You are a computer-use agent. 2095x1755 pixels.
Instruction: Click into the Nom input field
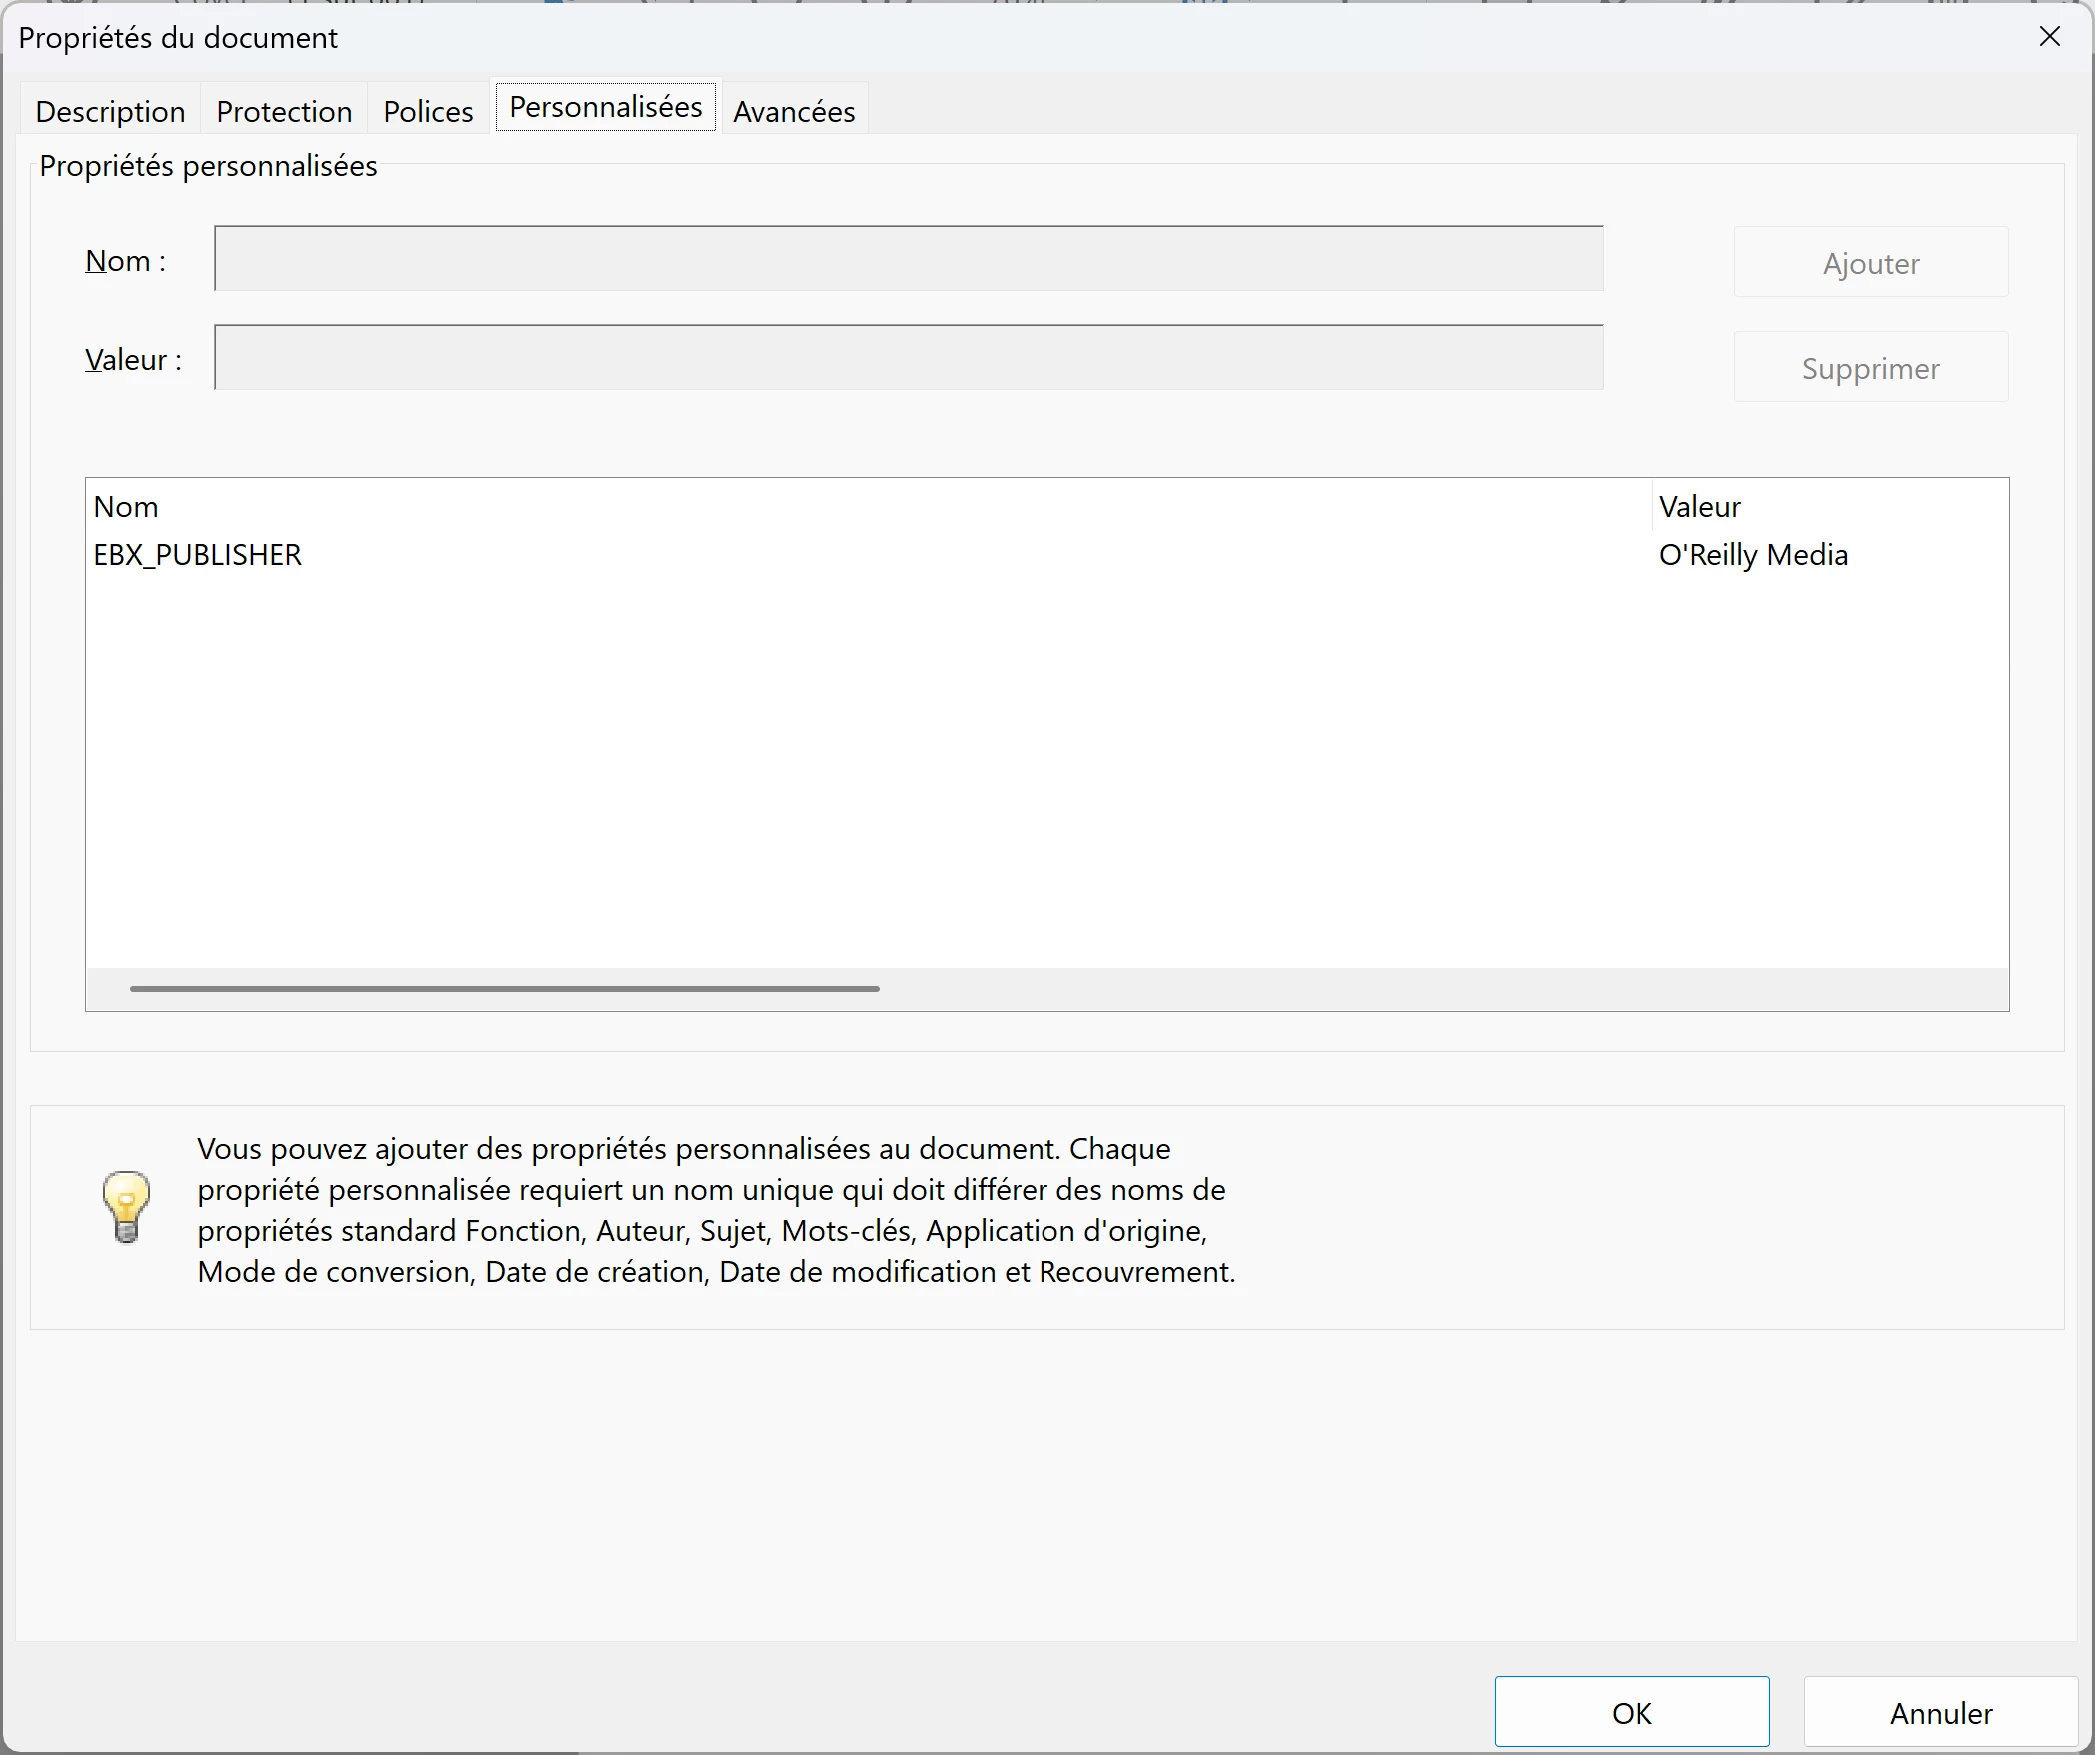tap(908, 259)
